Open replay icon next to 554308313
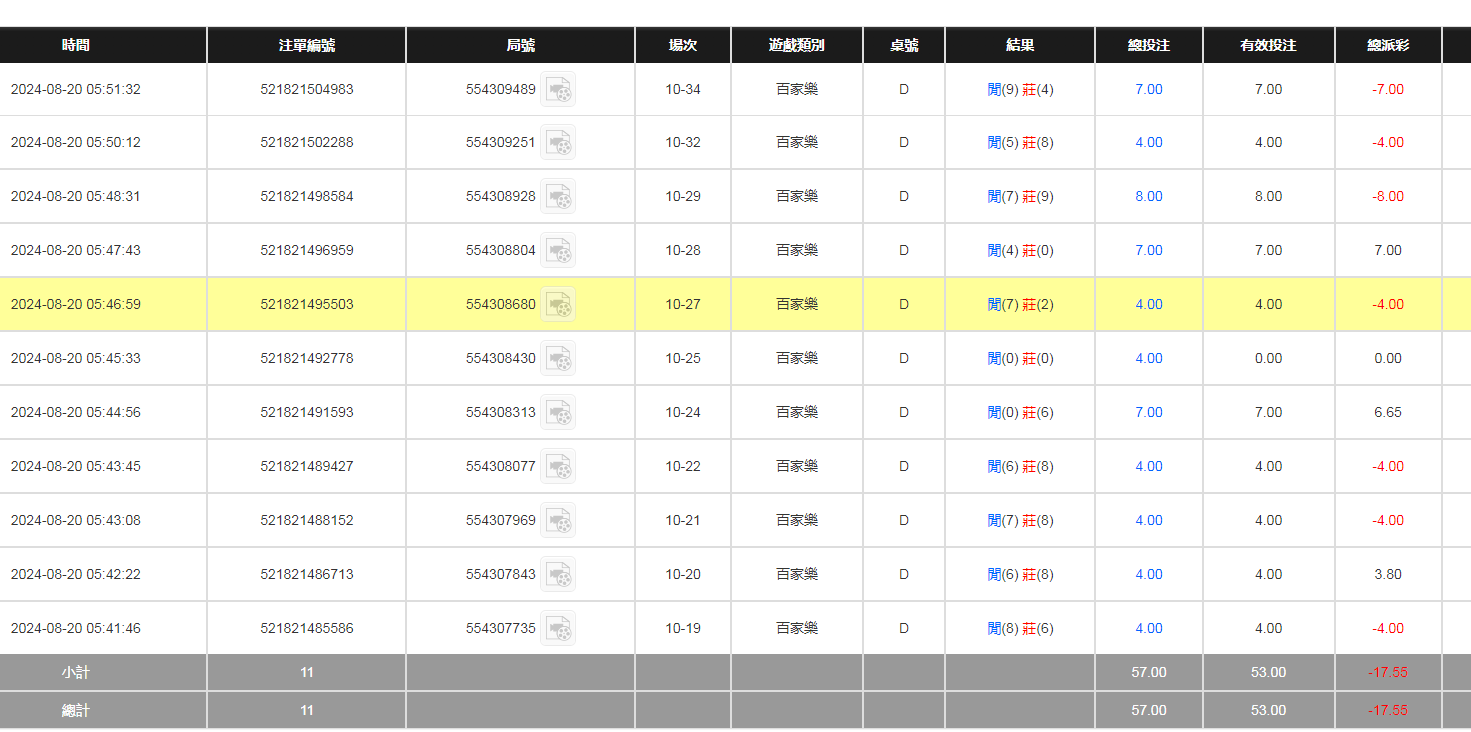1471x732 pixels. click(558, 413)
